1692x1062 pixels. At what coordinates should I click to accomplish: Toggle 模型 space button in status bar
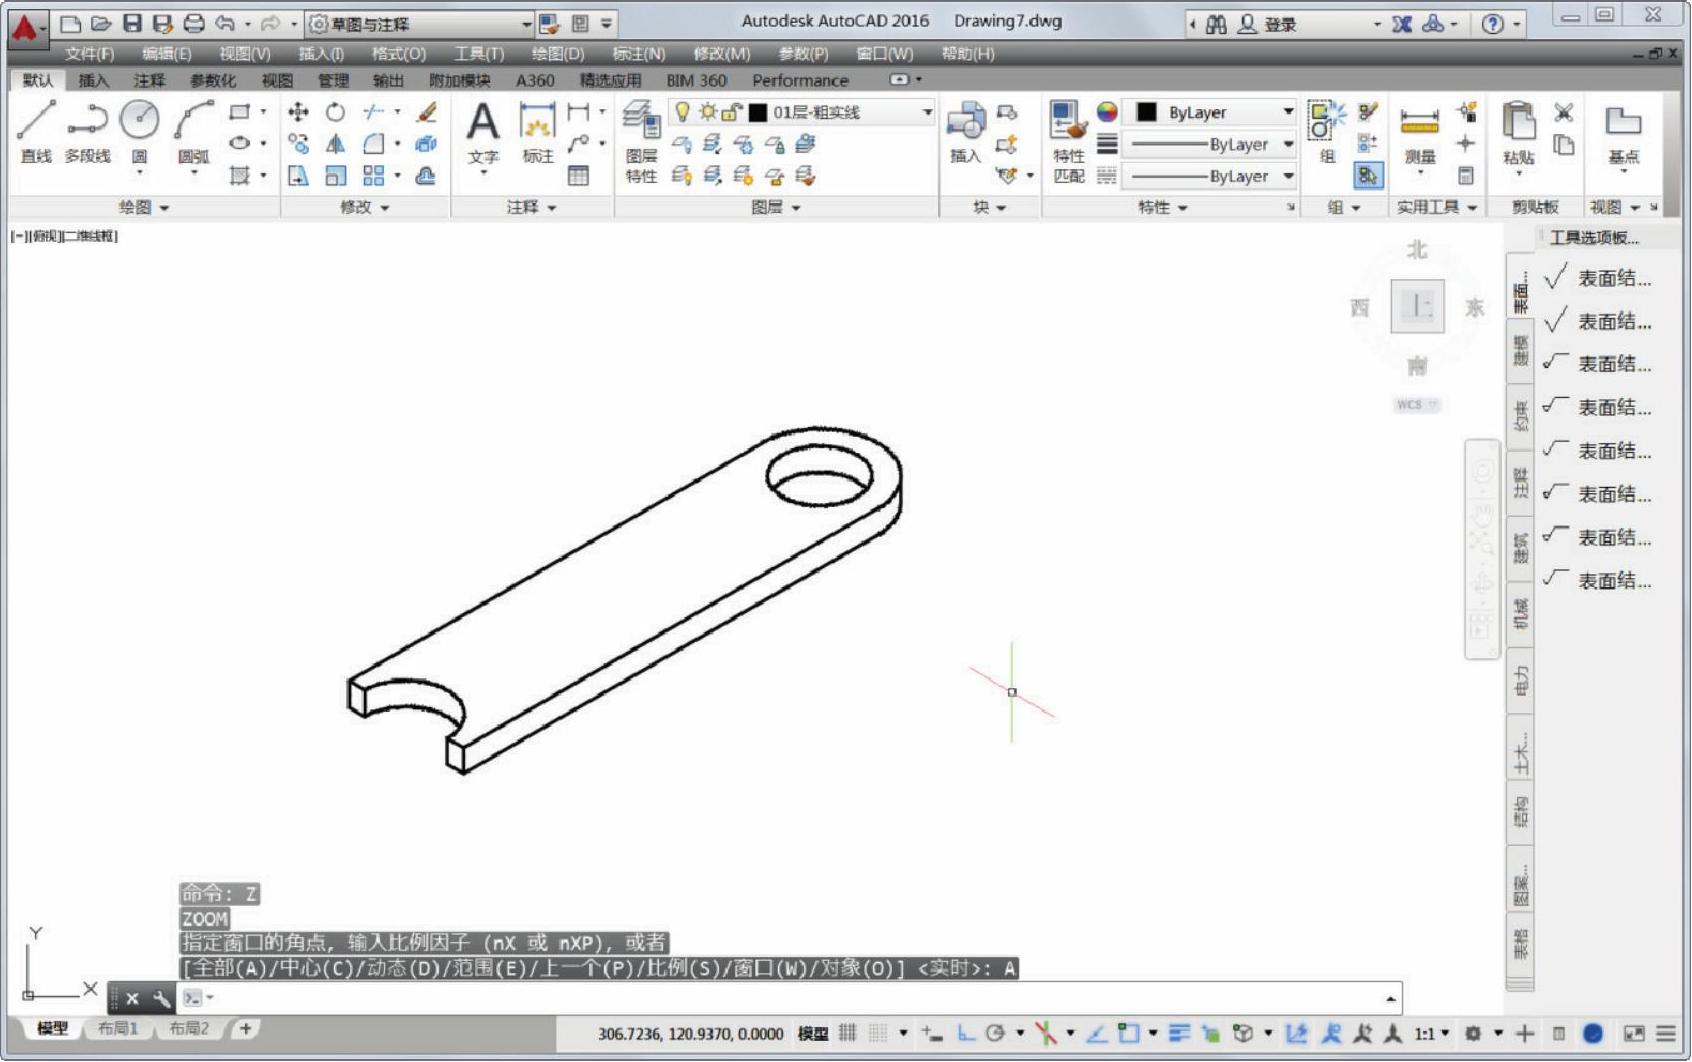point(813,1033)
